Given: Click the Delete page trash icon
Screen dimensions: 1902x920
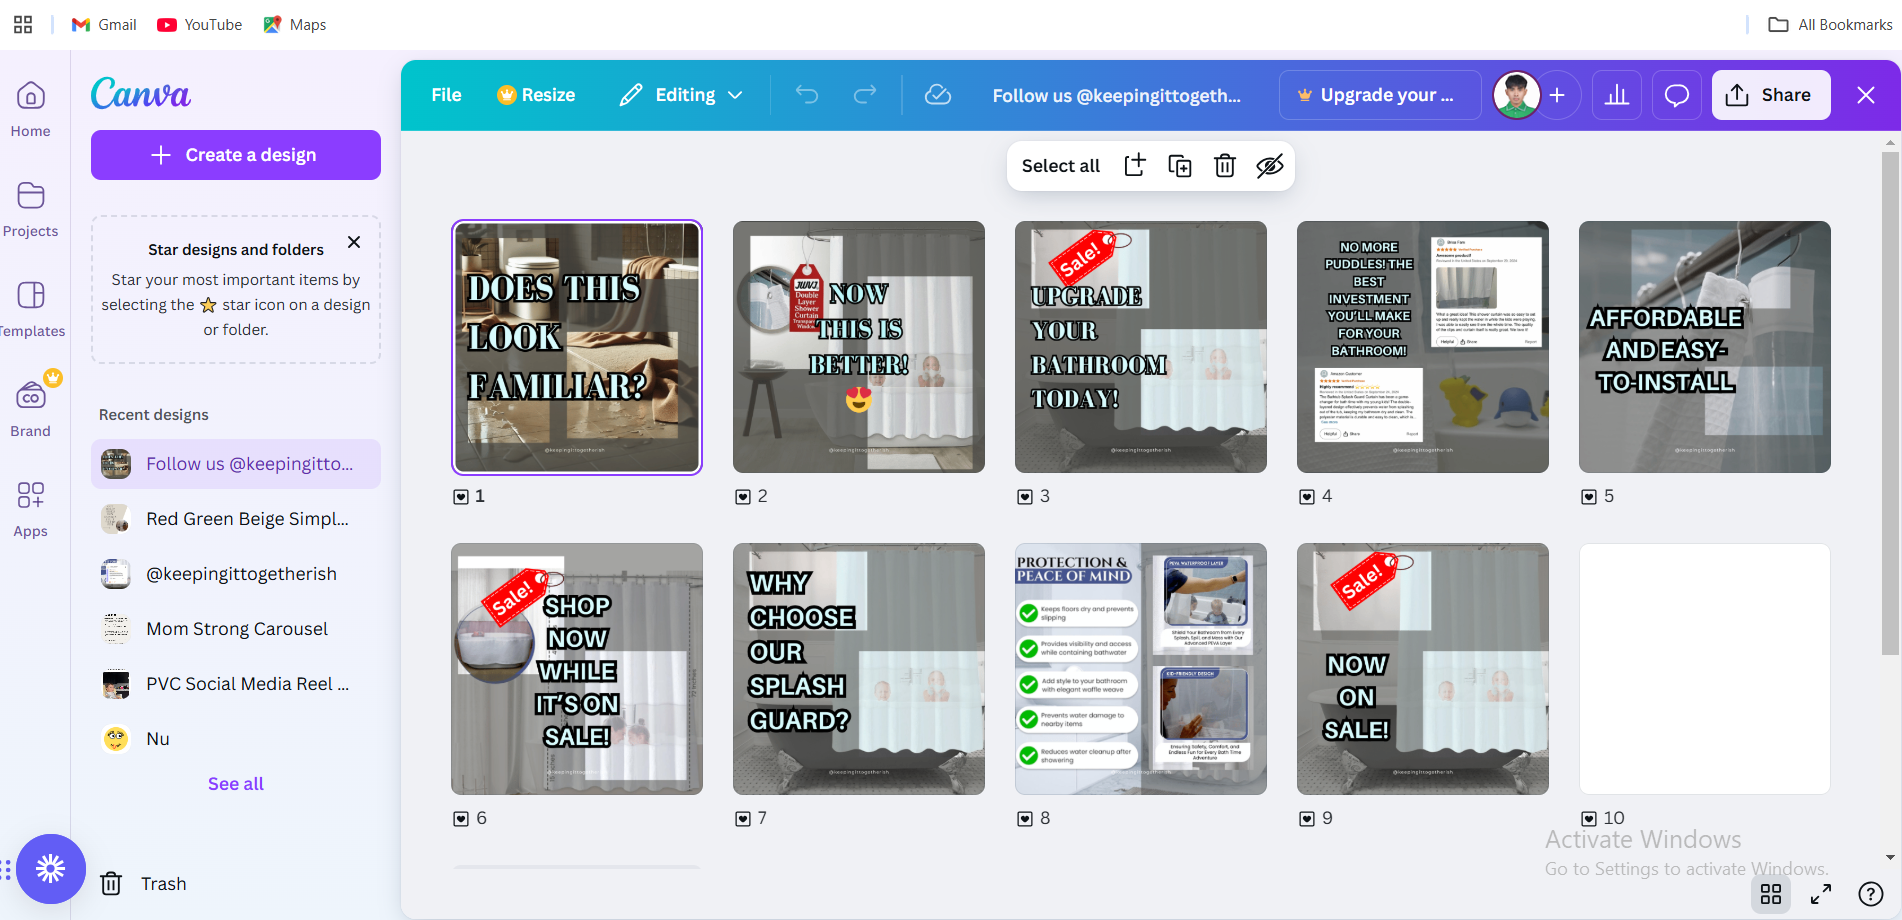Looking at the screenshot, I should pos(1225,166).
